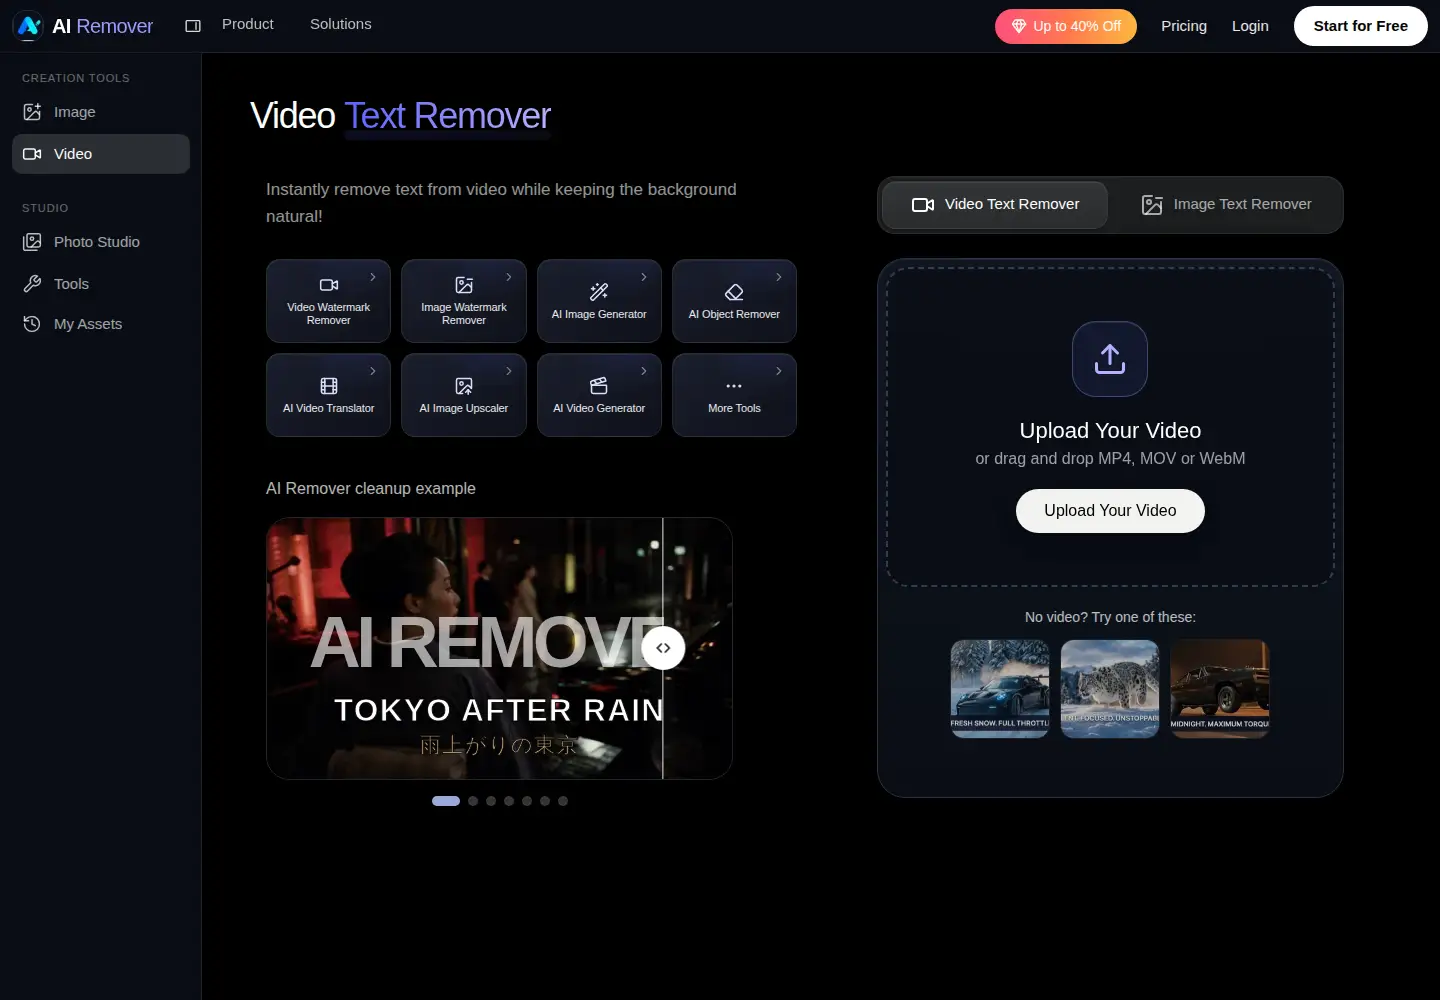Open the Solutions menu
The width and height of the screenshot is (1440, 1000).
341,24
